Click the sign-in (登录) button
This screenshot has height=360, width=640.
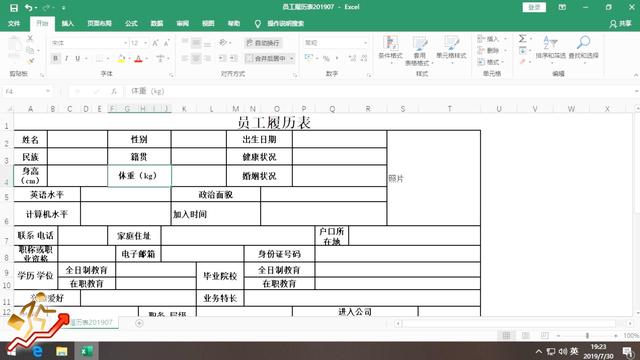coord(534,7)
